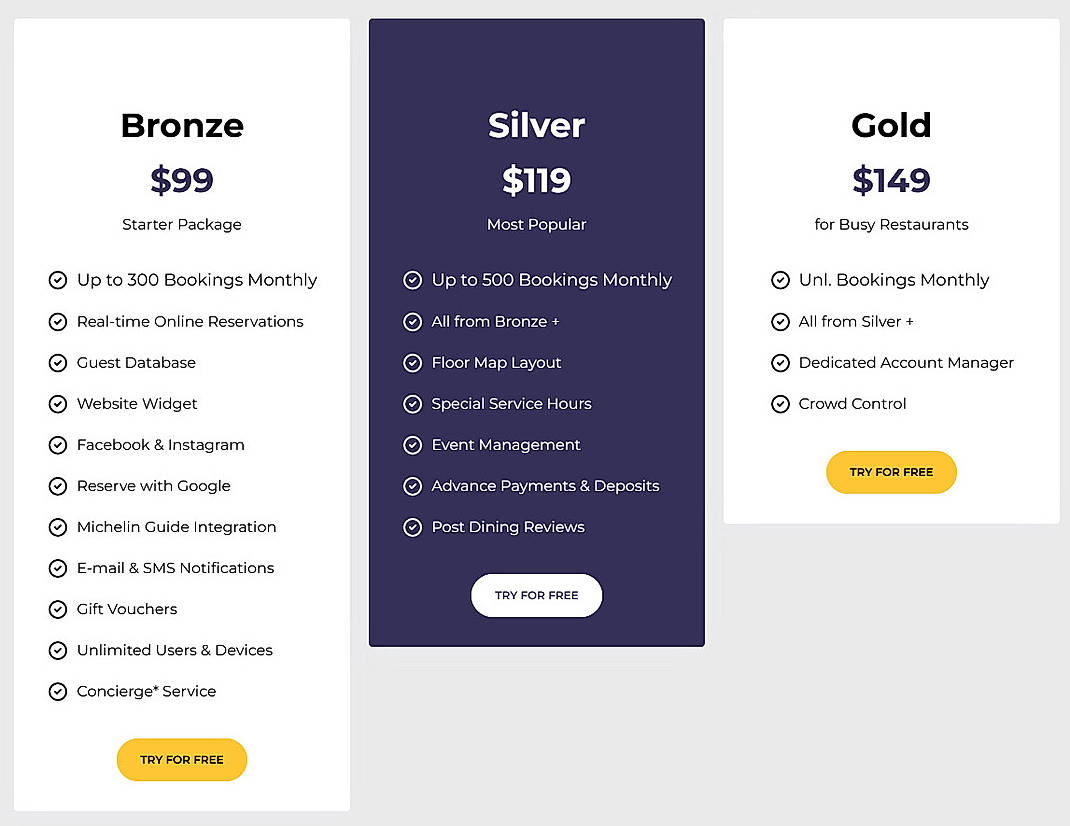Click the checkmark beside Advance Payments & Deposits
This screenshot has height=826, width=1070.
pos(413,486)
